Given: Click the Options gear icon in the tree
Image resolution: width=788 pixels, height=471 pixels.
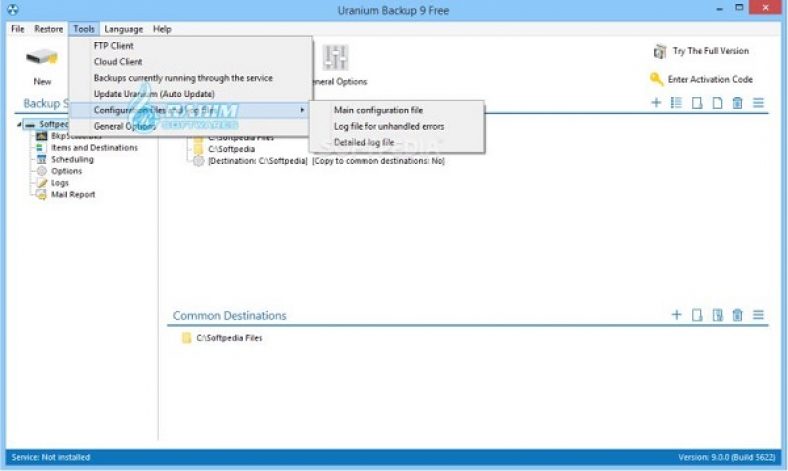Looking at the screenshot, I should 42,171.
